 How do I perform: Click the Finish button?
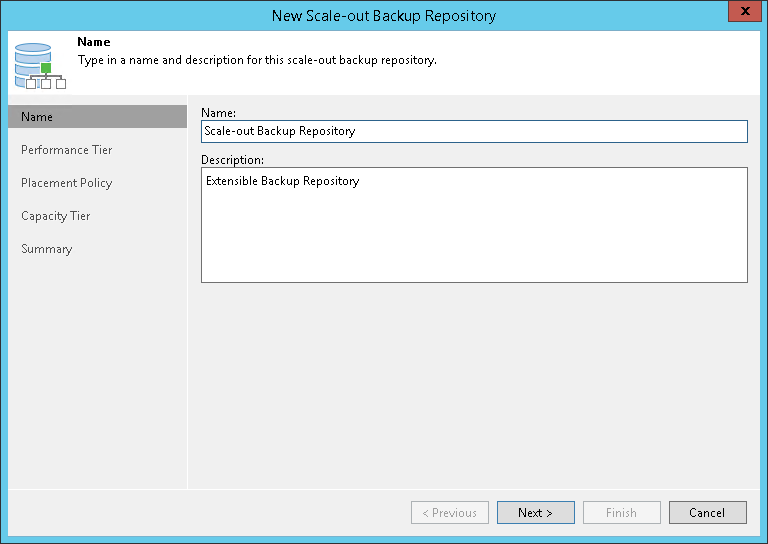coord(621,513)
